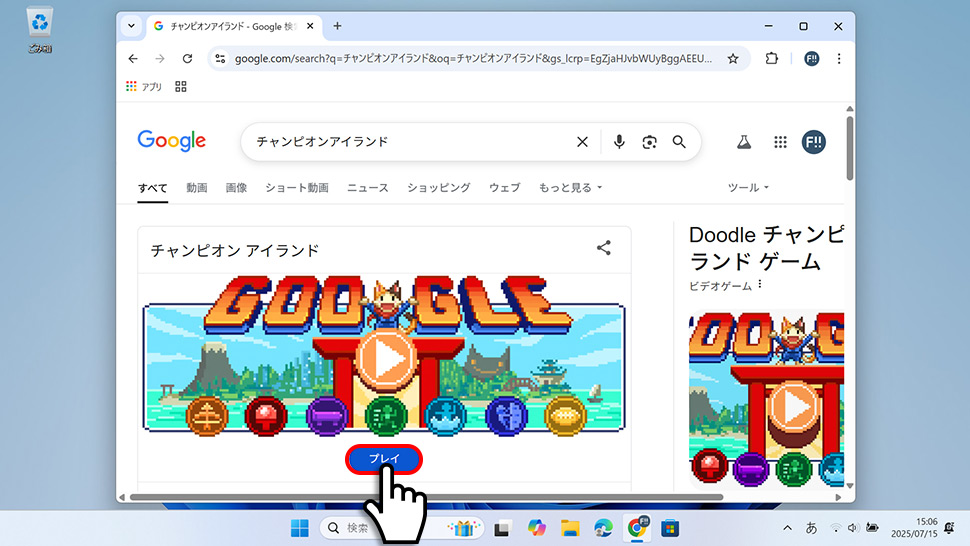View site information icon in address bar
Viewport: 970px width, 546px height.
[220, 59]
